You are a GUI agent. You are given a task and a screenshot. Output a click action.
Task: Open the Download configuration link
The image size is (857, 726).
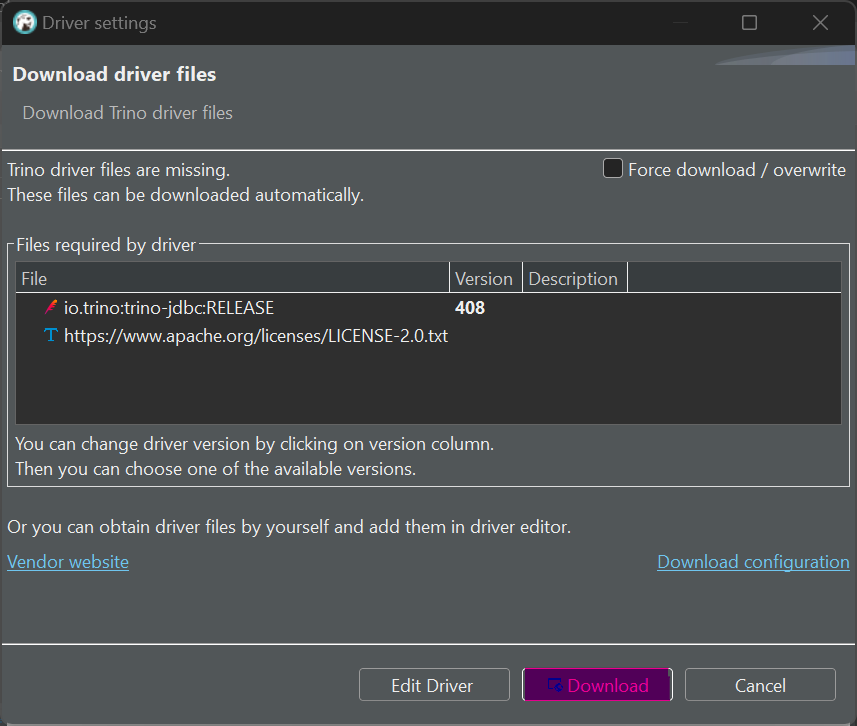753,562
